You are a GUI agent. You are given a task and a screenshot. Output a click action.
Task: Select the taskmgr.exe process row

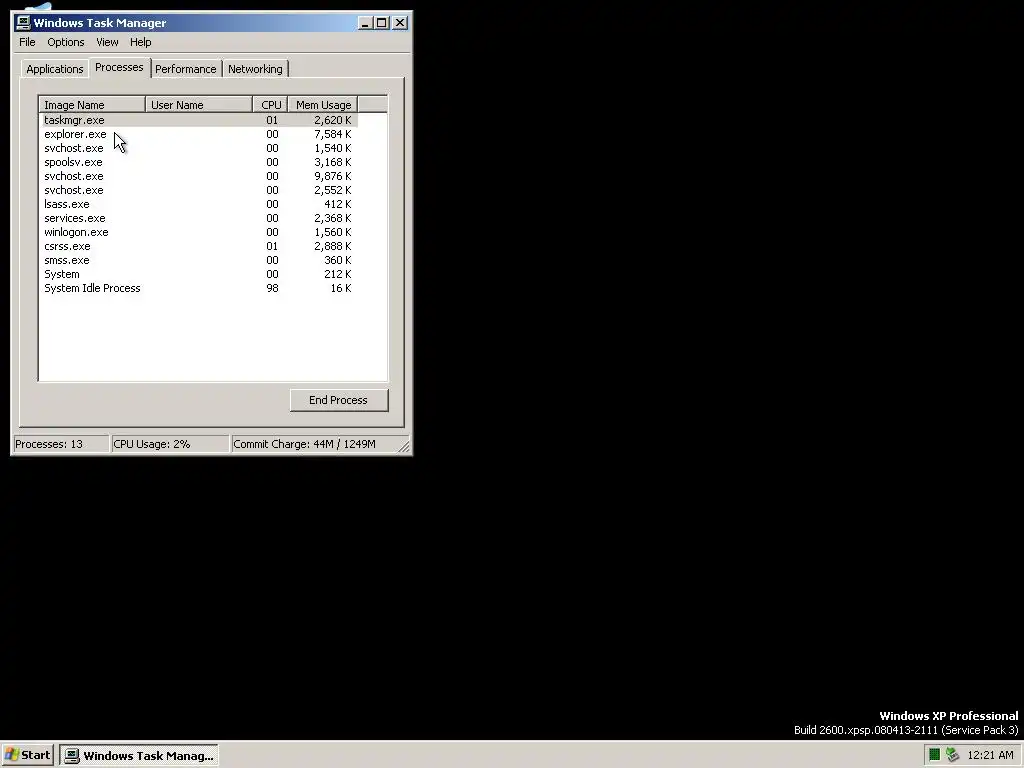coord(199,120)
